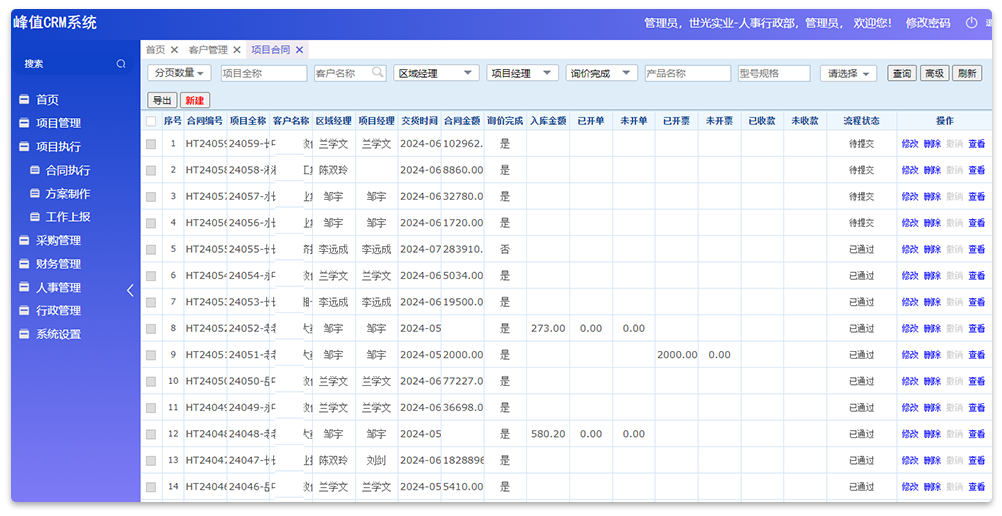Click the 财务管理 sidebar menu icon
The width and height of the screenshot is (1002, 516).
(x=24, y=263)
